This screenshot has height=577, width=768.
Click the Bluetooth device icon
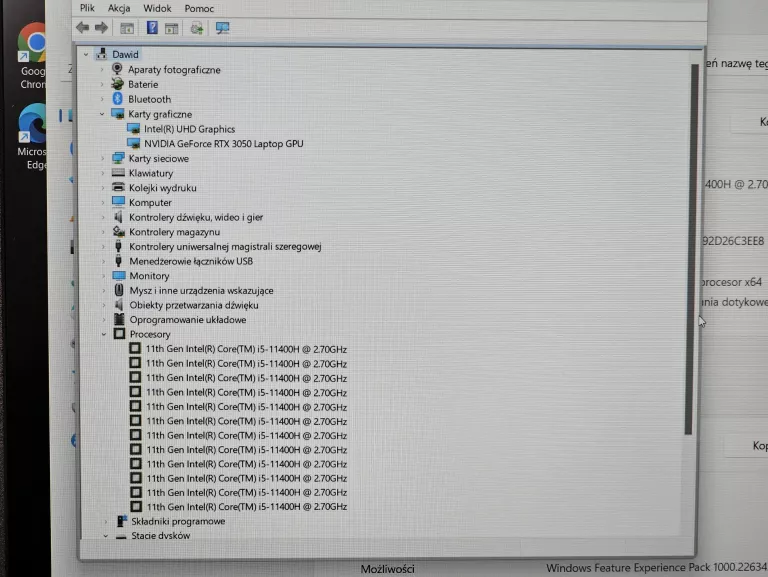point(117,99)
